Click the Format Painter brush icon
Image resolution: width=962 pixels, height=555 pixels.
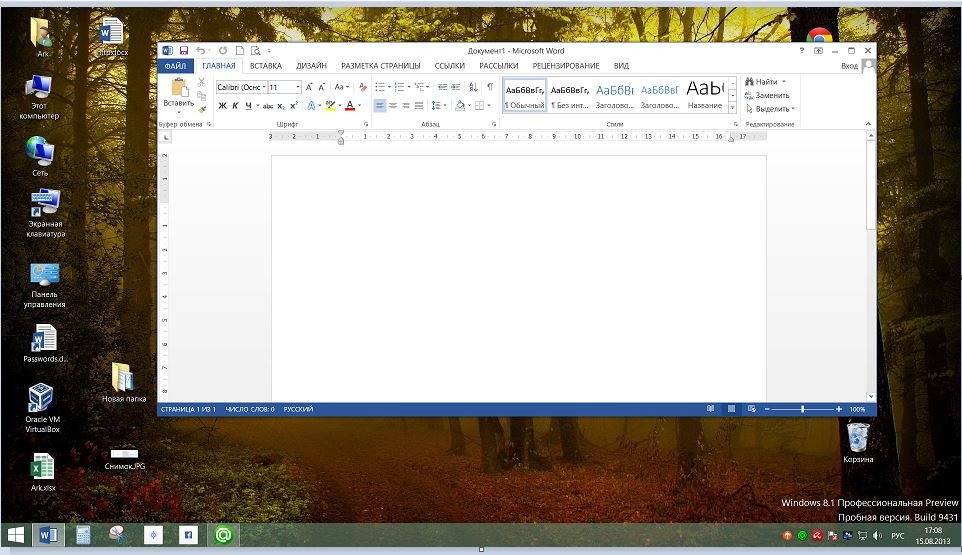pyautogui.click(x=201, y=109)
